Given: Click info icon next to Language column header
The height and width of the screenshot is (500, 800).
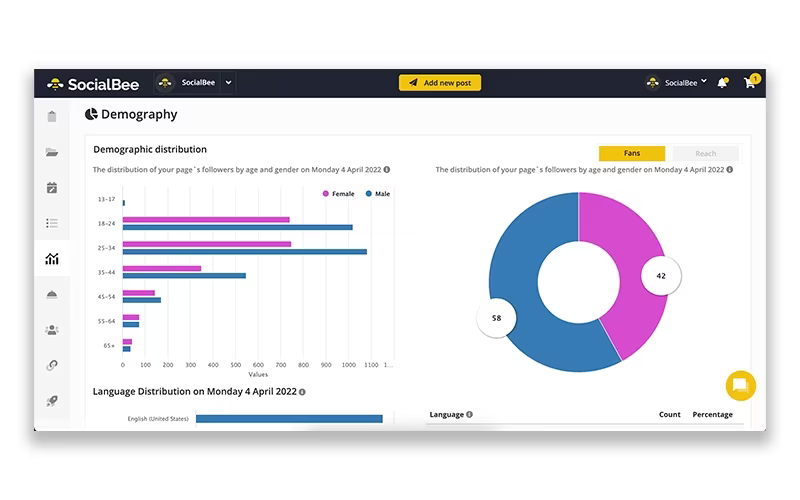Looking at the screenshot, I should (469, 414).
